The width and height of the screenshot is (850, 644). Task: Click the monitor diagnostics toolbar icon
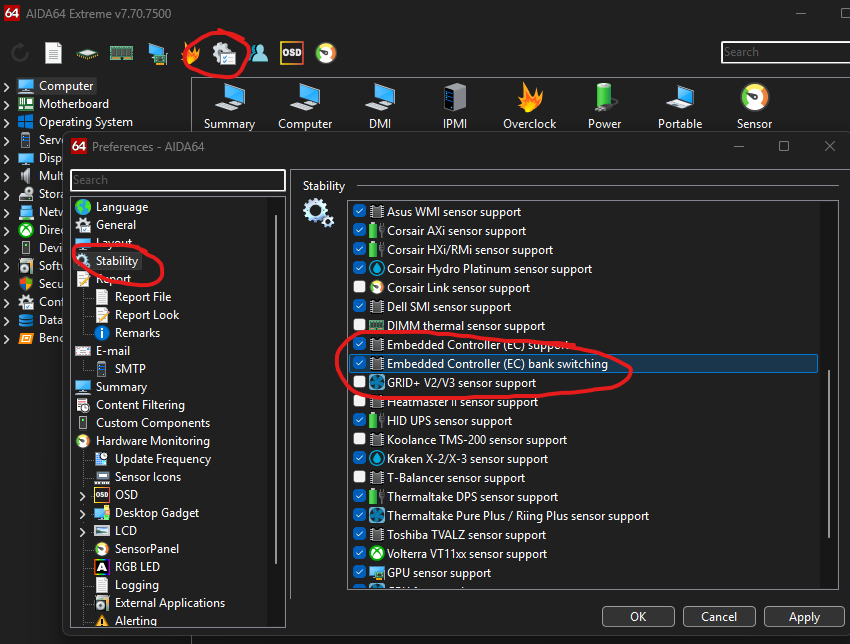click(x=158, y=53)
